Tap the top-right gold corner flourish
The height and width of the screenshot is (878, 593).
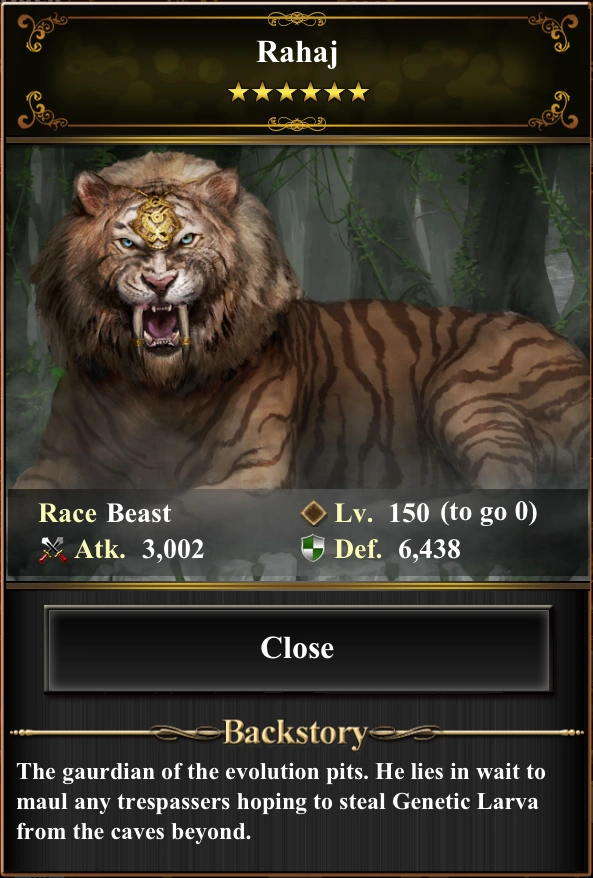pos(553,31)
